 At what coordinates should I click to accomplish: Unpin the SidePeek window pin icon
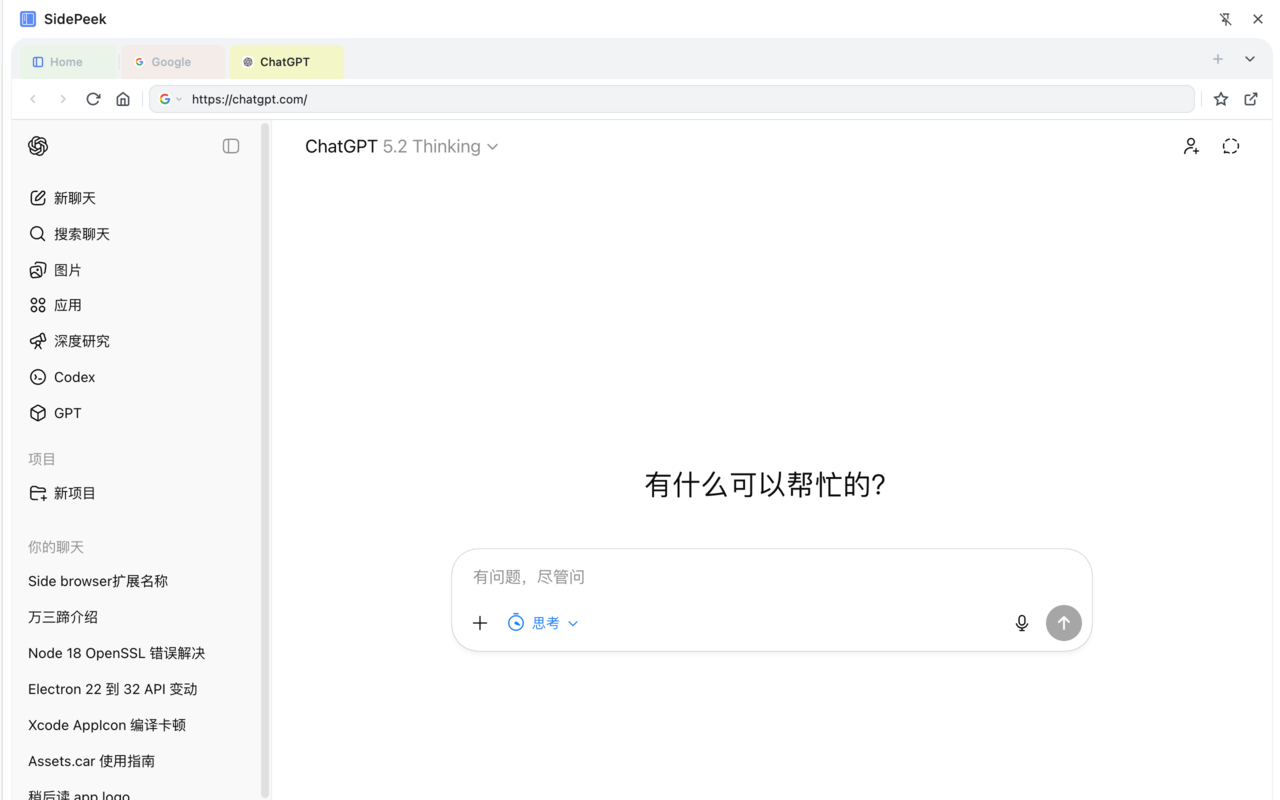(1225, 19)
